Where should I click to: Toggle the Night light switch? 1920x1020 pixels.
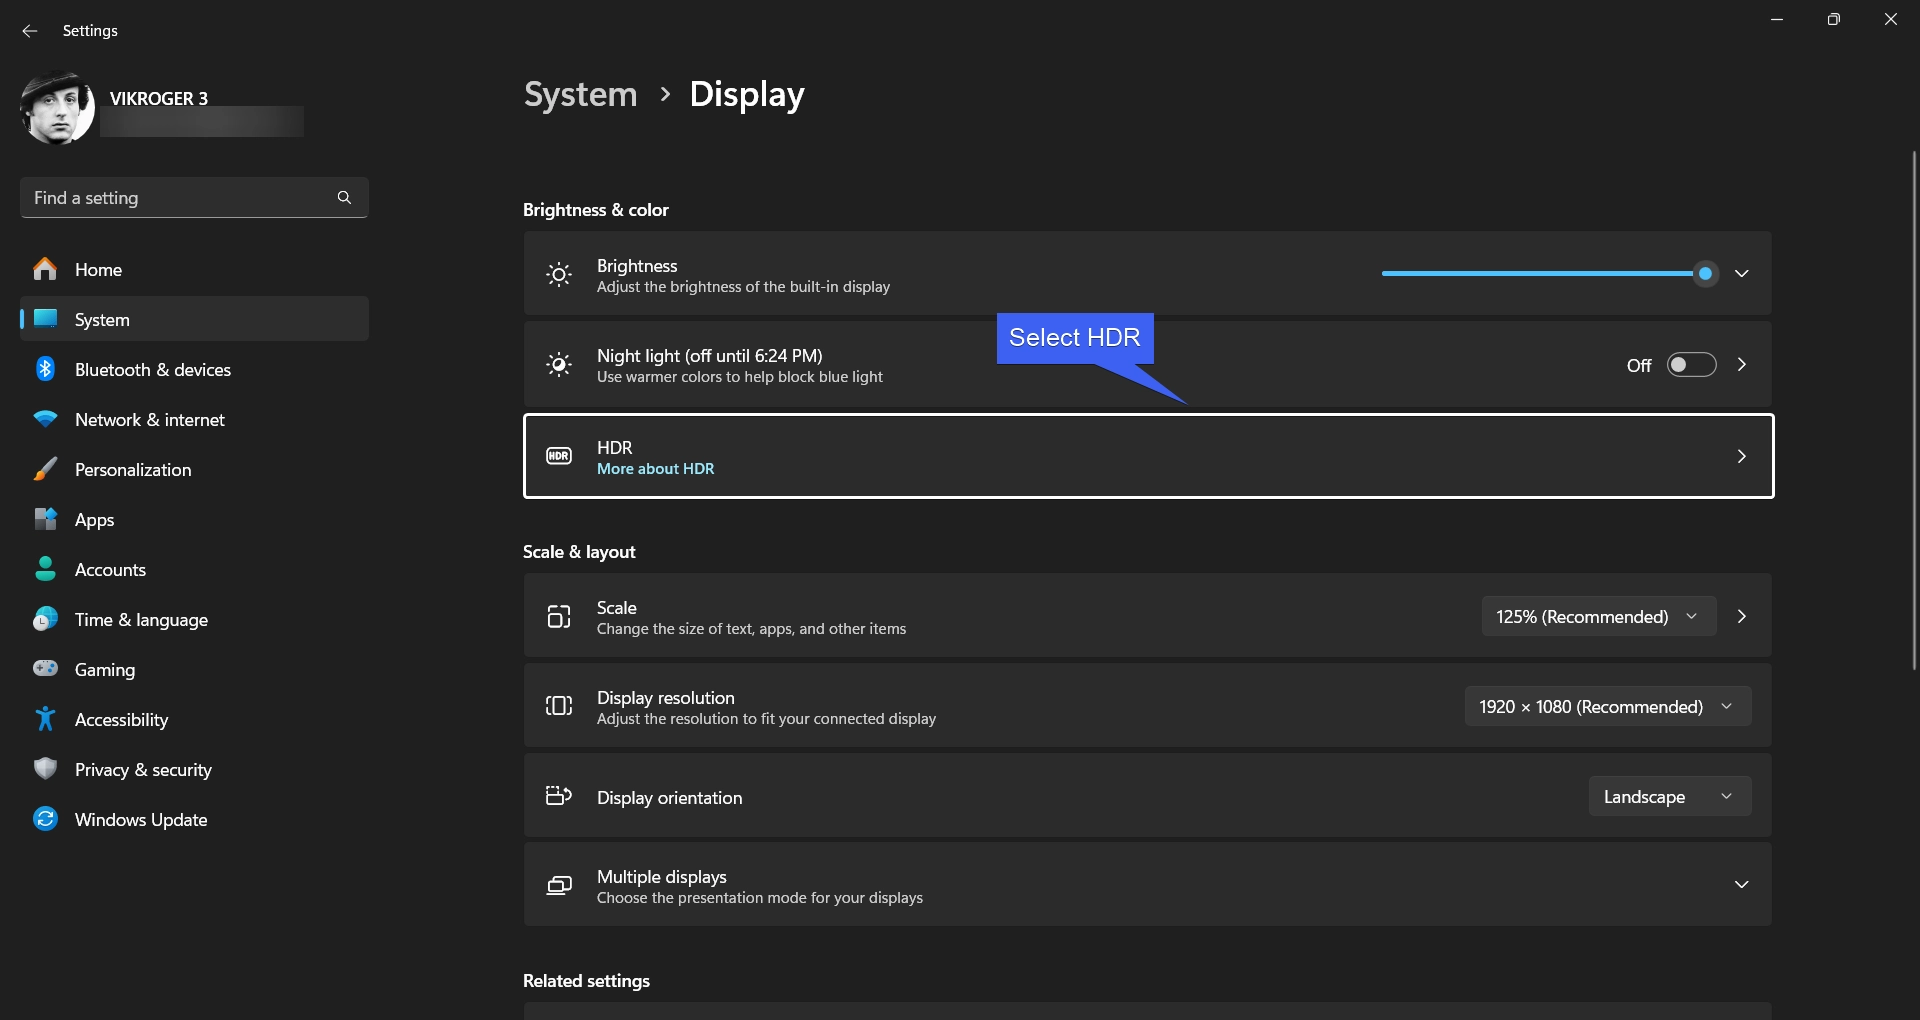click(1691, 365)
